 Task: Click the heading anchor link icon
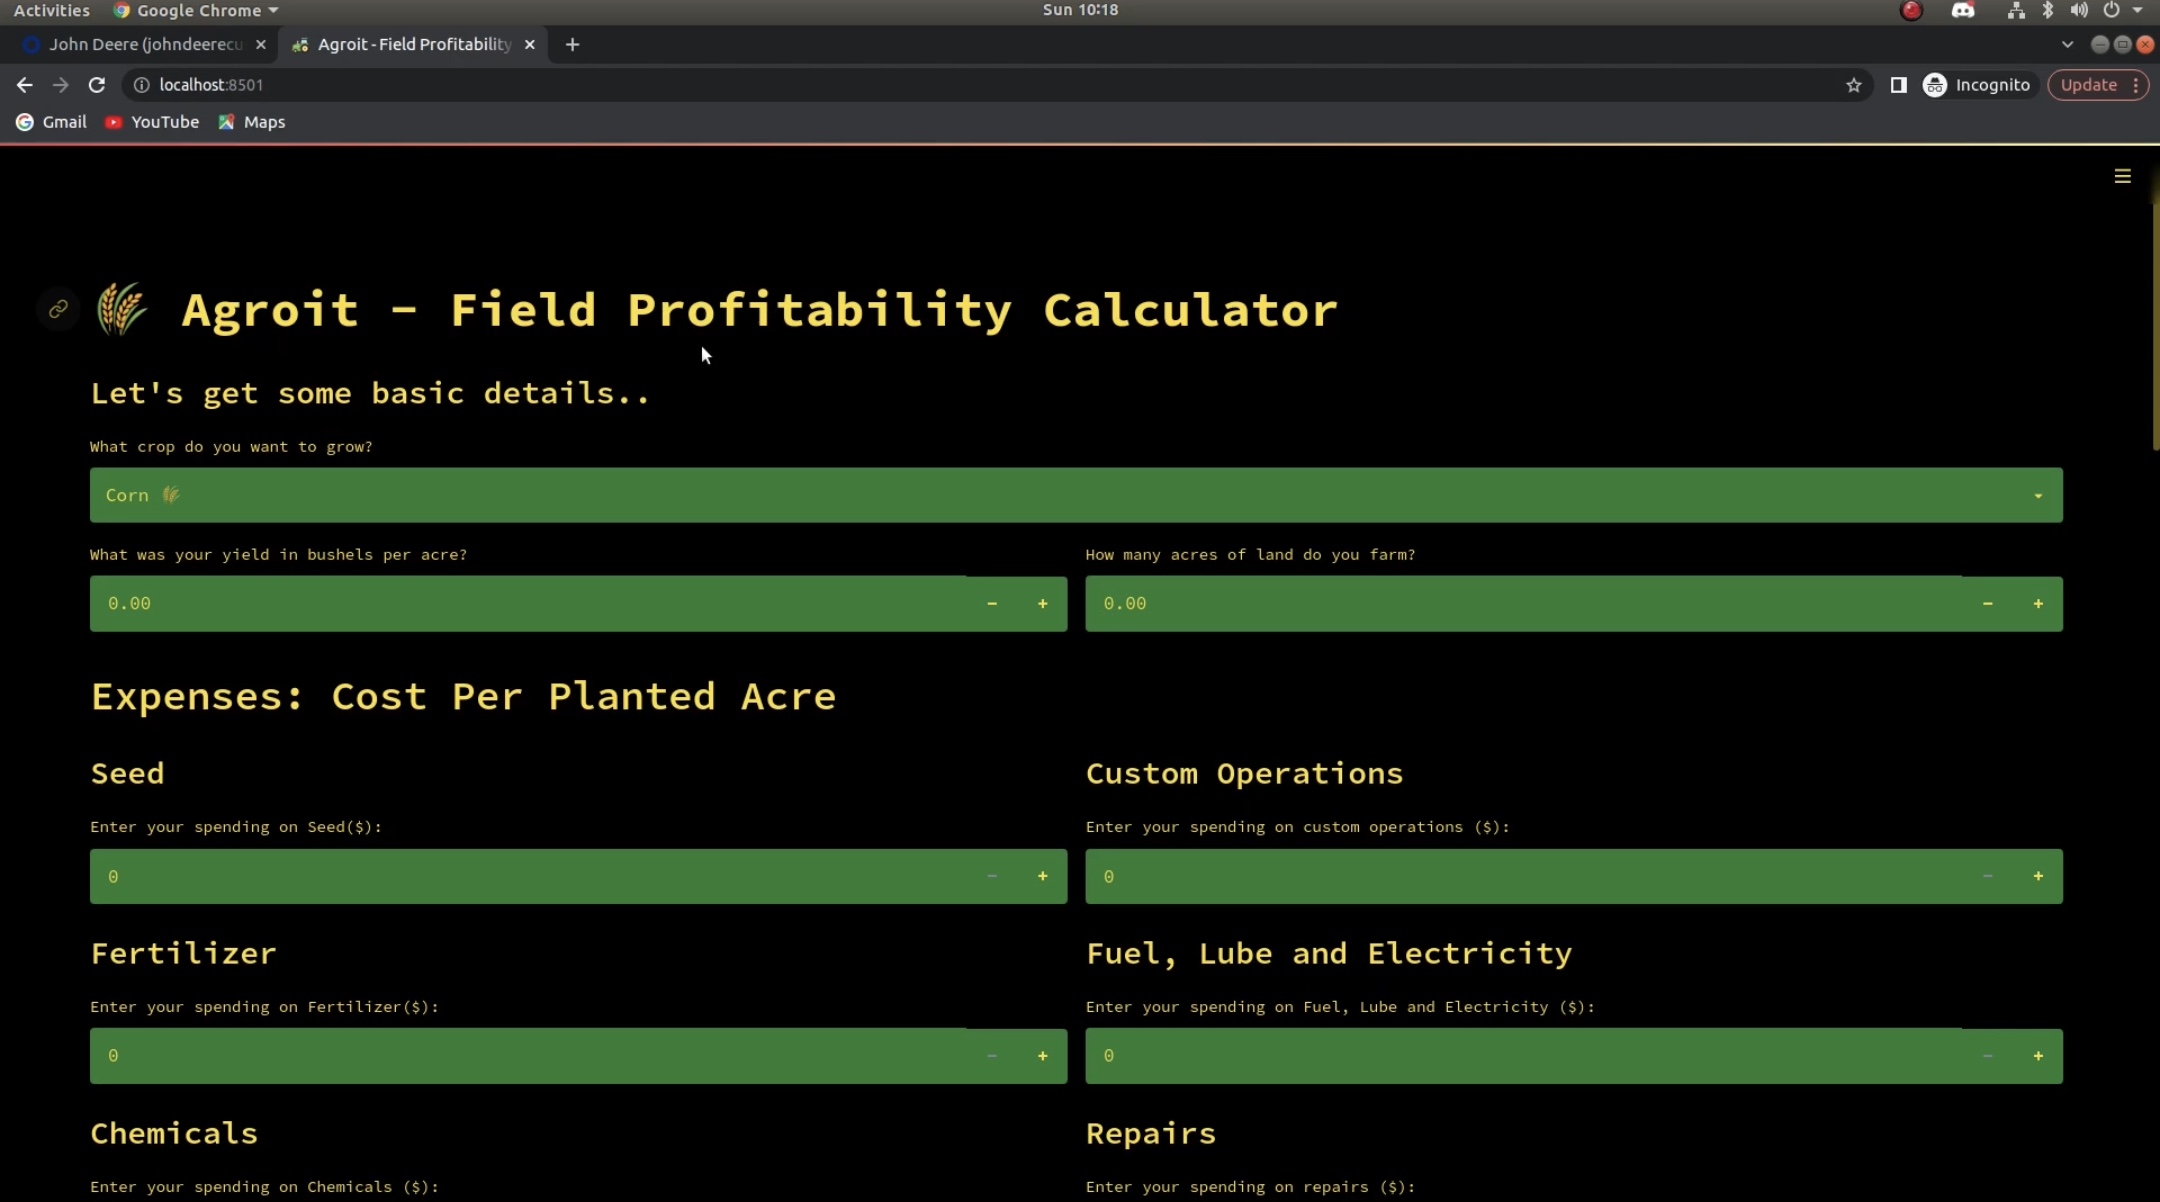[x=58, y=309]
